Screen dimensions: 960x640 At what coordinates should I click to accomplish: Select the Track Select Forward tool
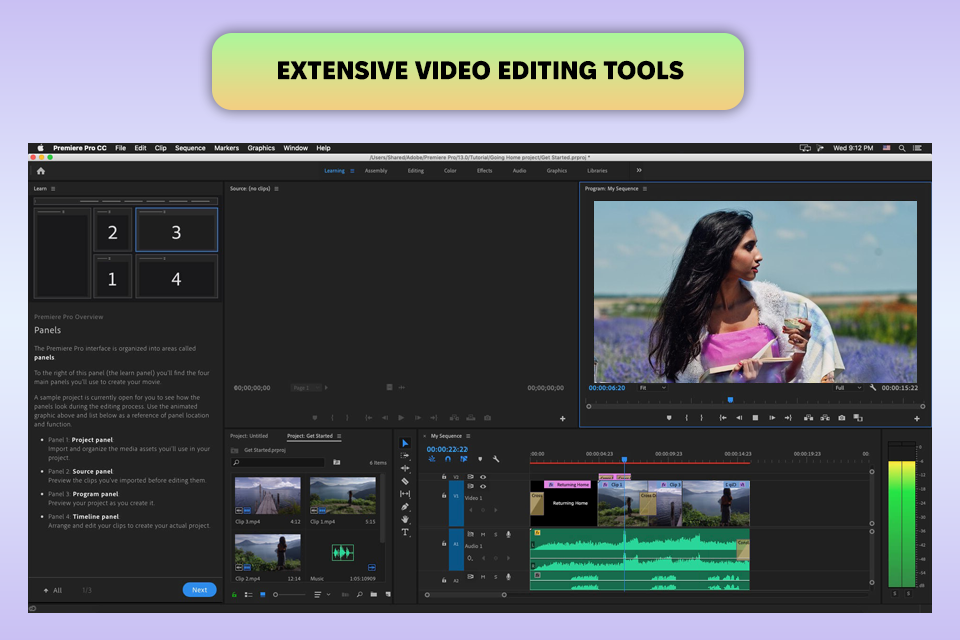tap(405, 456)
